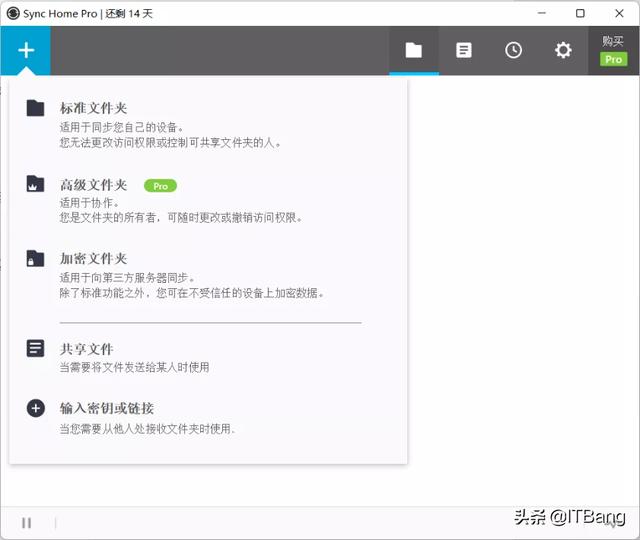Click the Sync app logo in title bar

[13, 13]
